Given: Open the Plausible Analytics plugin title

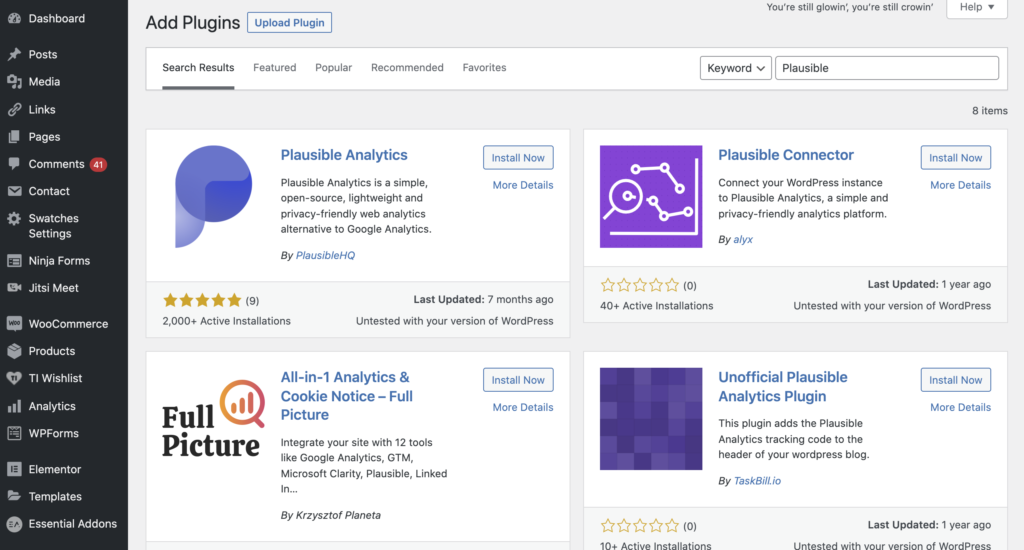Looking at the screenshot, I should pyautogui.click(x=344, y=155).
